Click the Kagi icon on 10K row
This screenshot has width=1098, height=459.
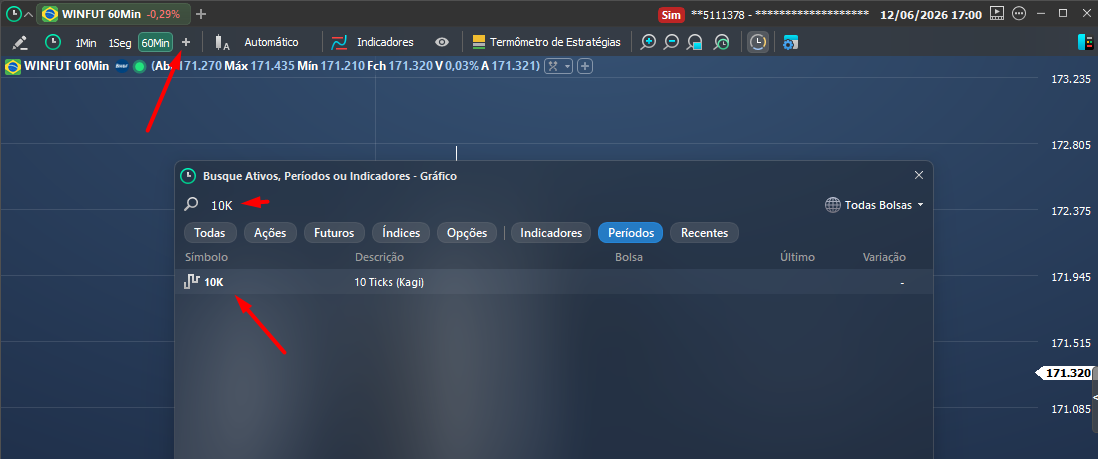click(192, 282)
